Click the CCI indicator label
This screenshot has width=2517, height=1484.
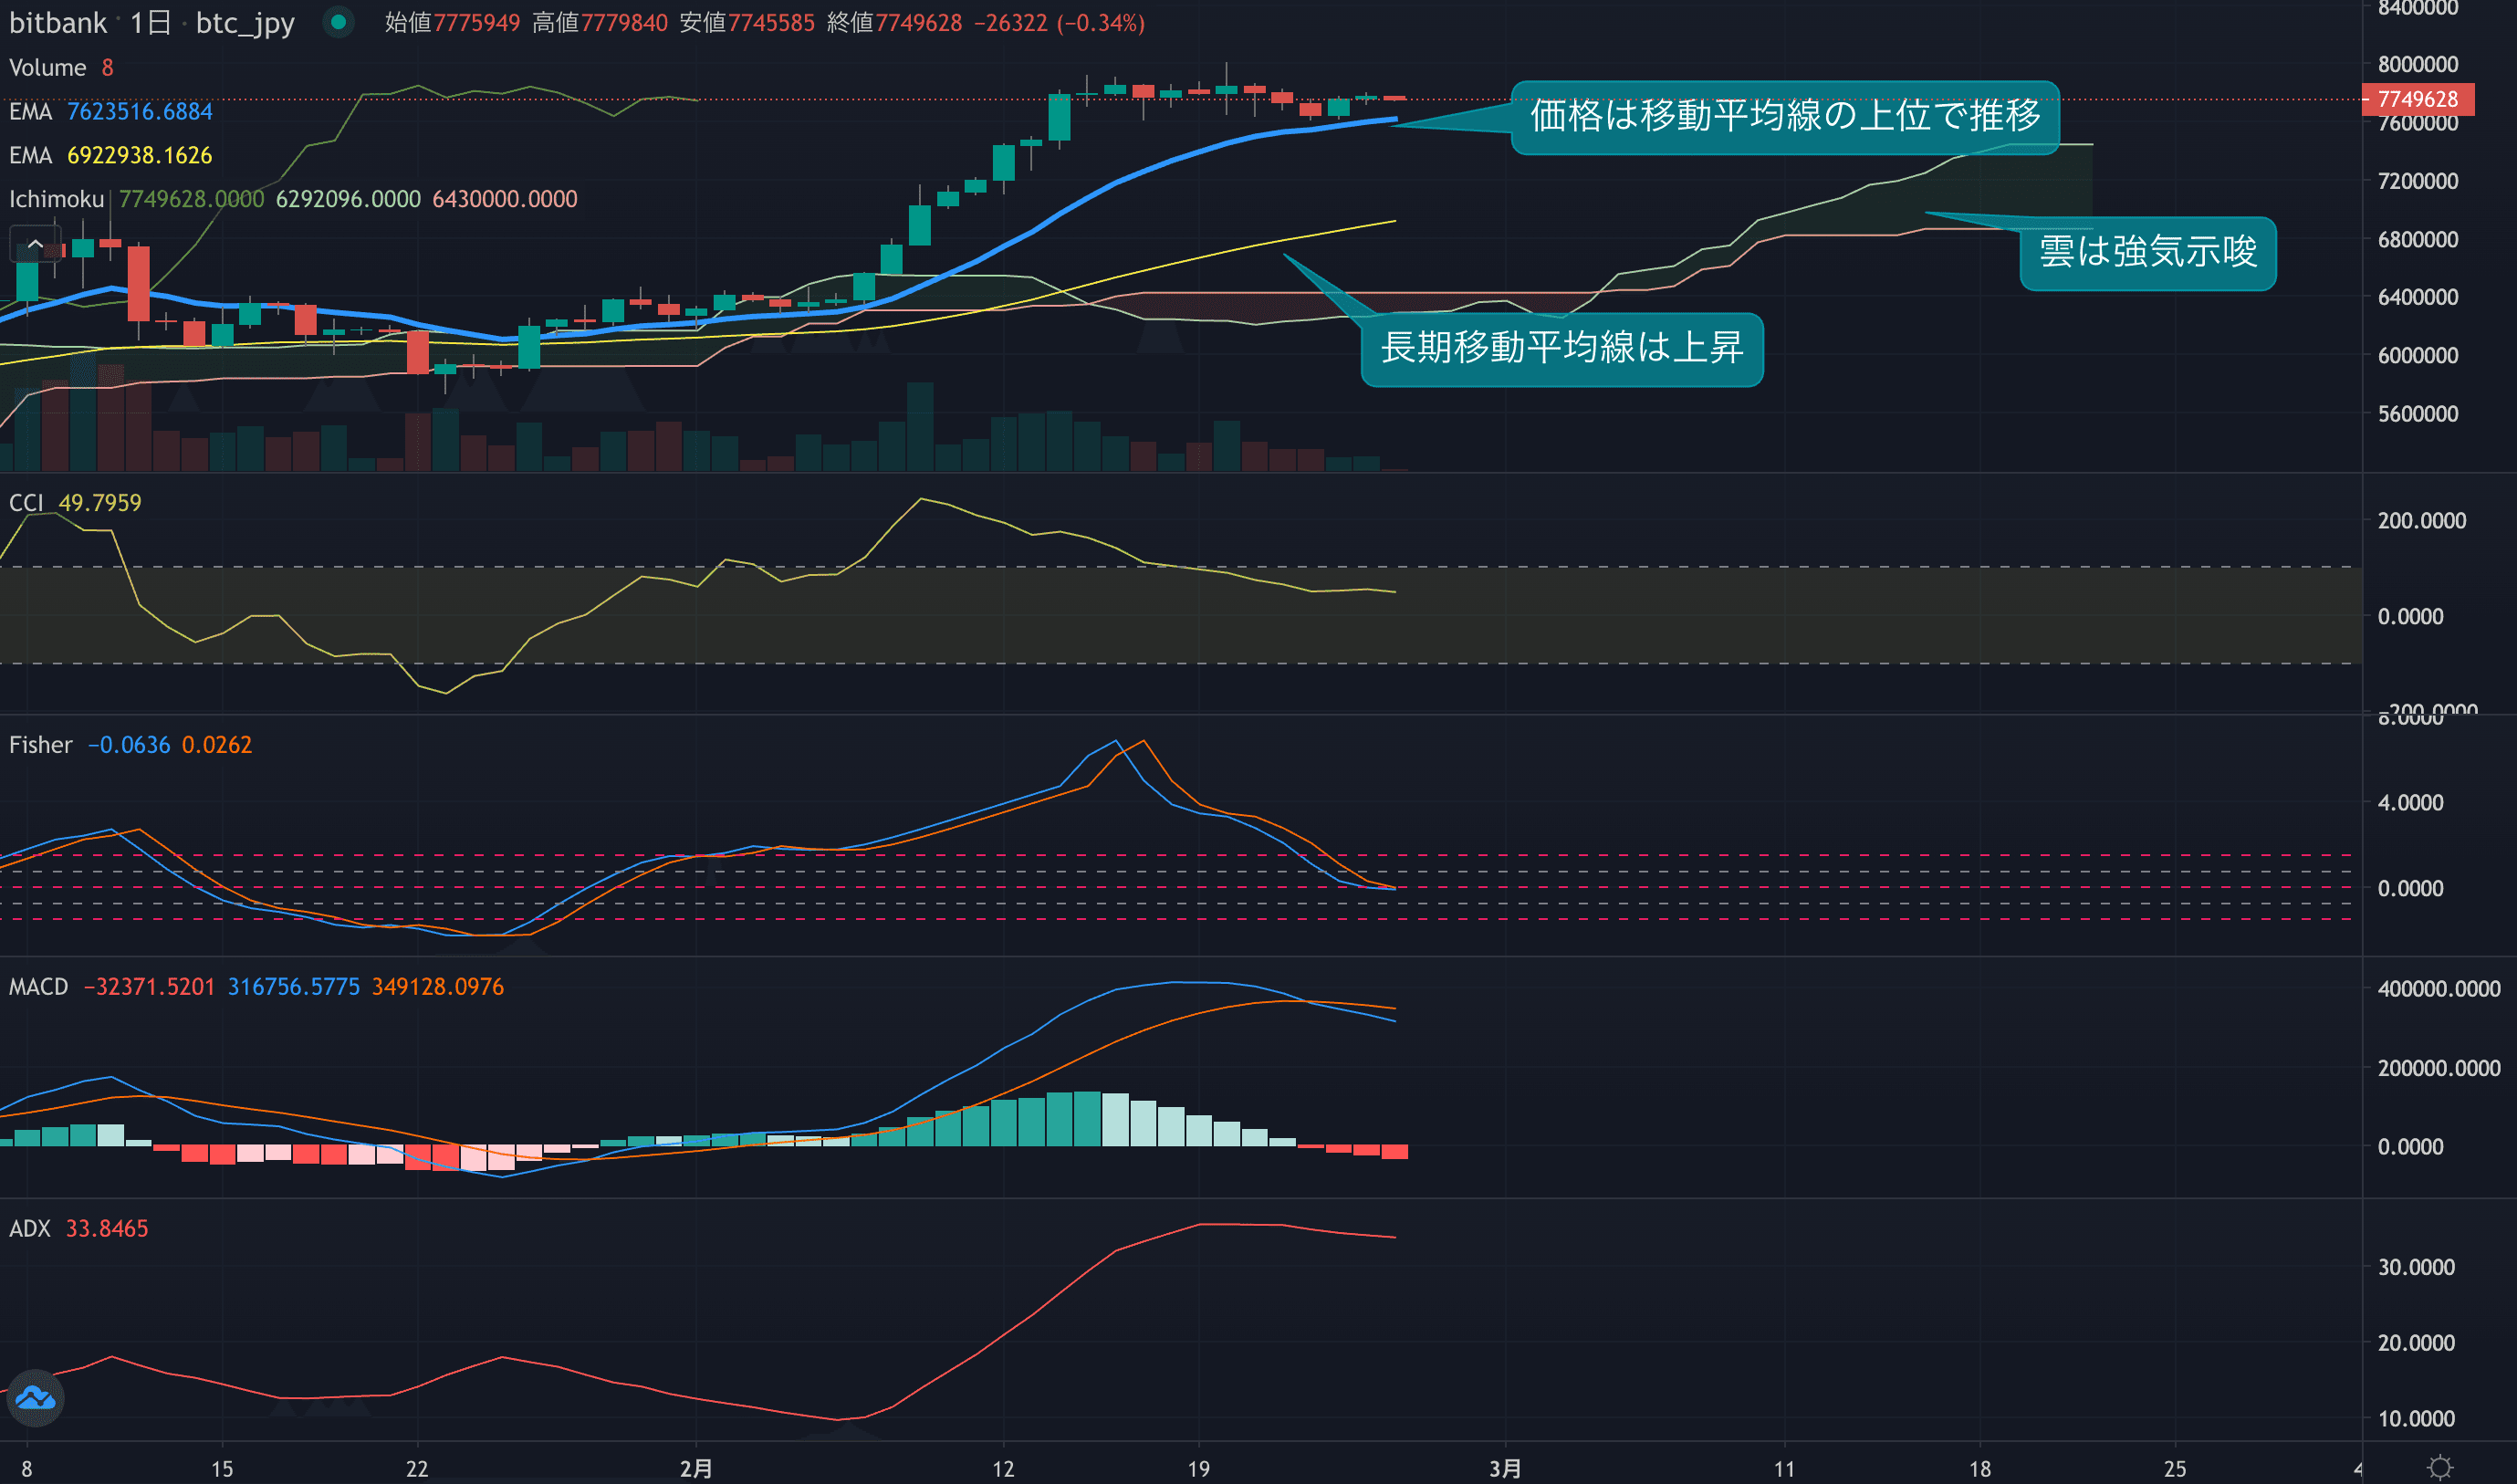tap(26, 503)
